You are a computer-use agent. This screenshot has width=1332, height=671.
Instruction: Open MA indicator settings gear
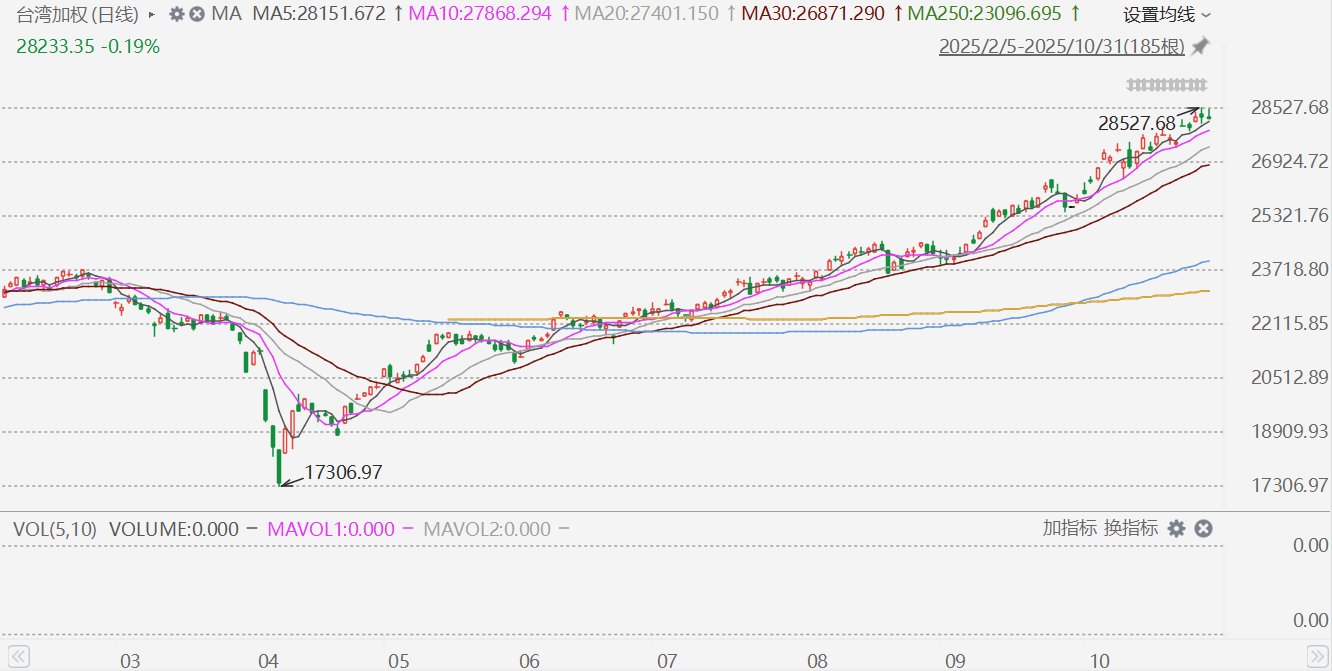pyautogui.click(x=177, y=15)
